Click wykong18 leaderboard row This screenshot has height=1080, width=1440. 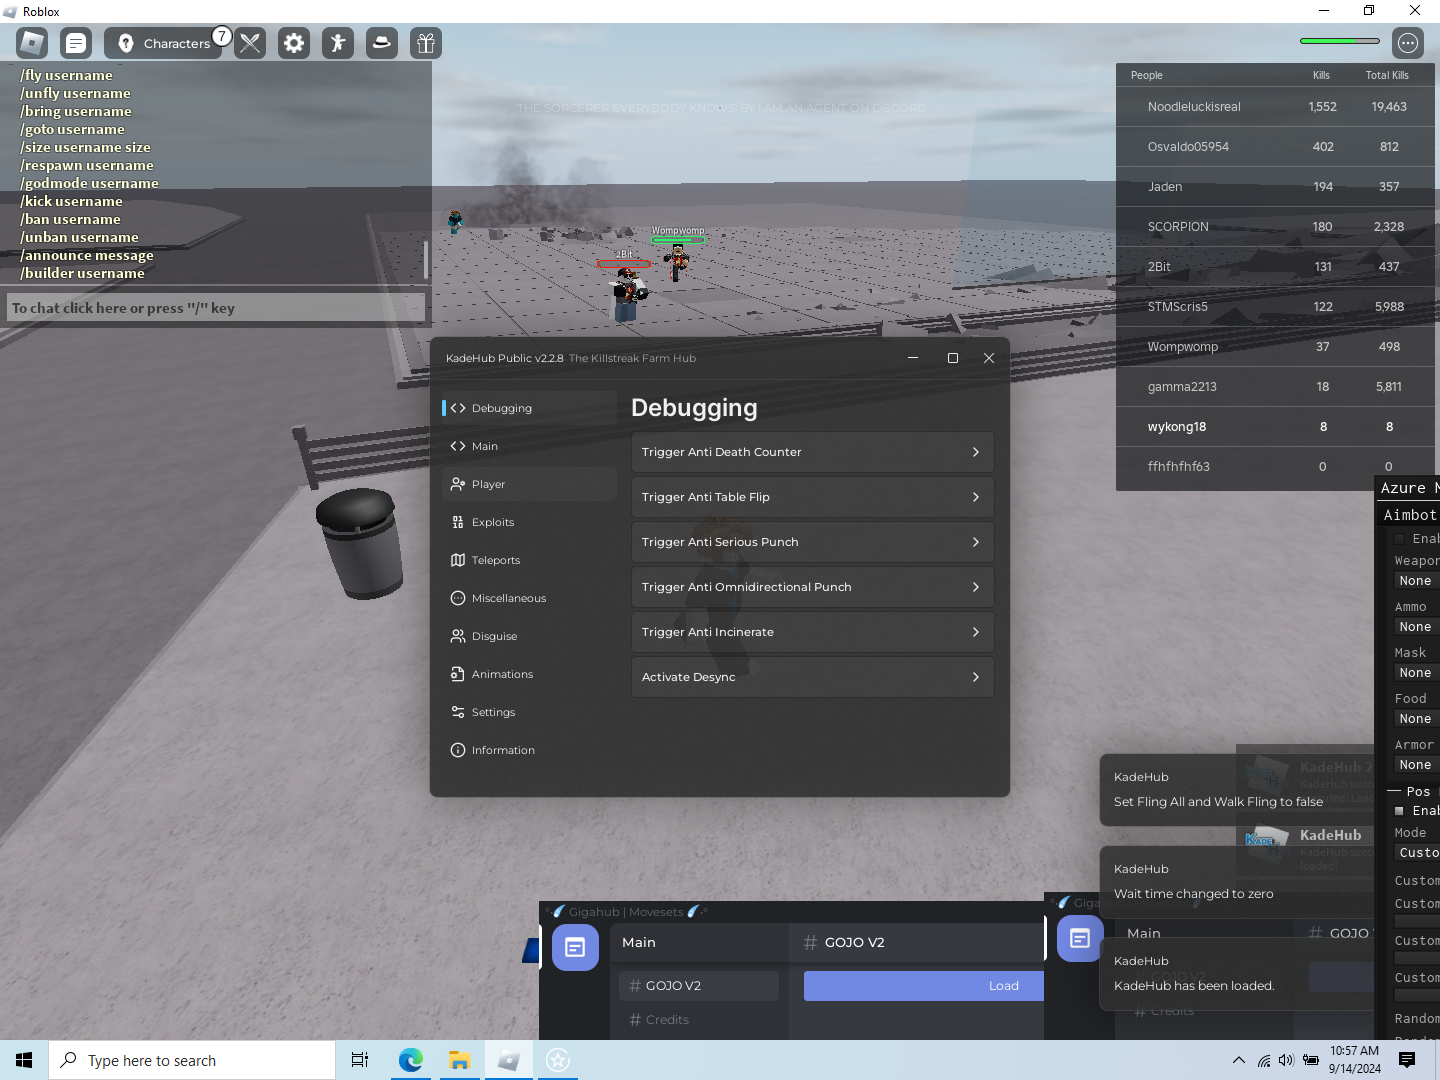(x=1276, y=427)
